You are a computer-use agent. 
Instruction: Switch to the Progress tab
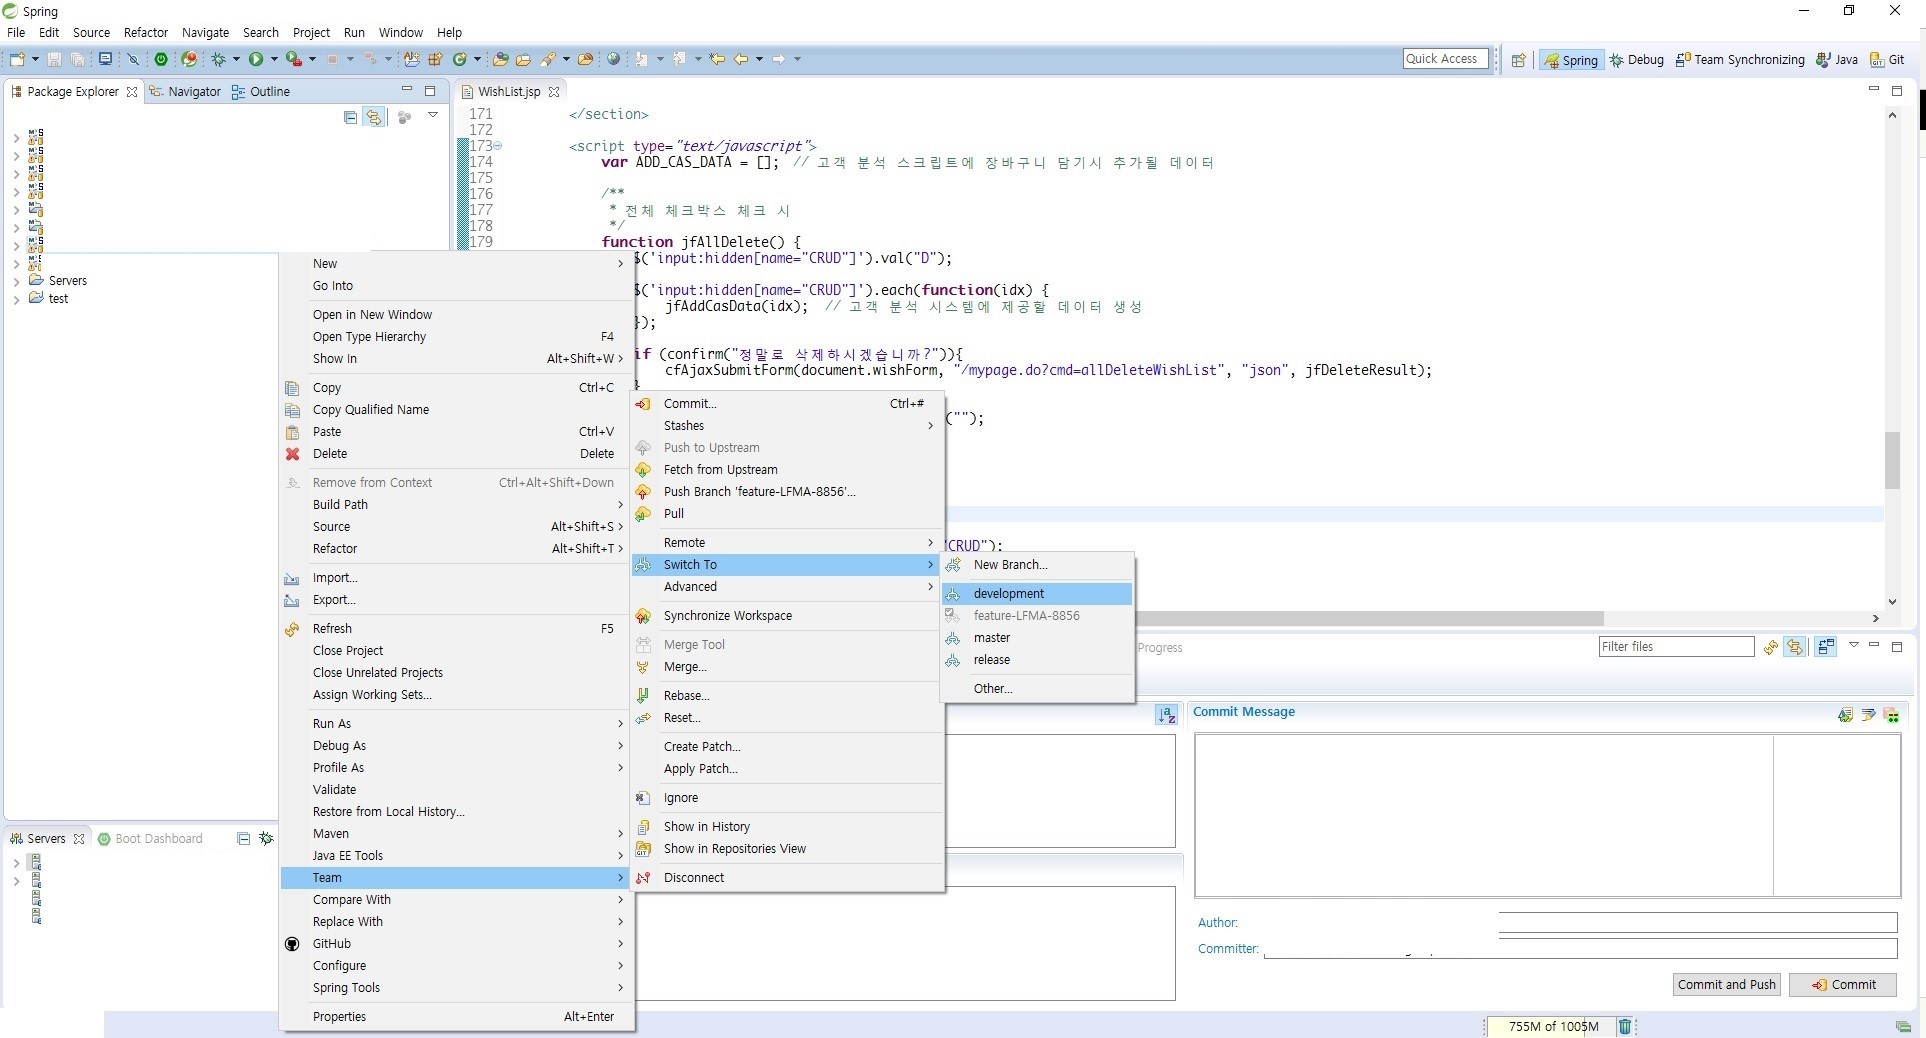click(1160, 647)
